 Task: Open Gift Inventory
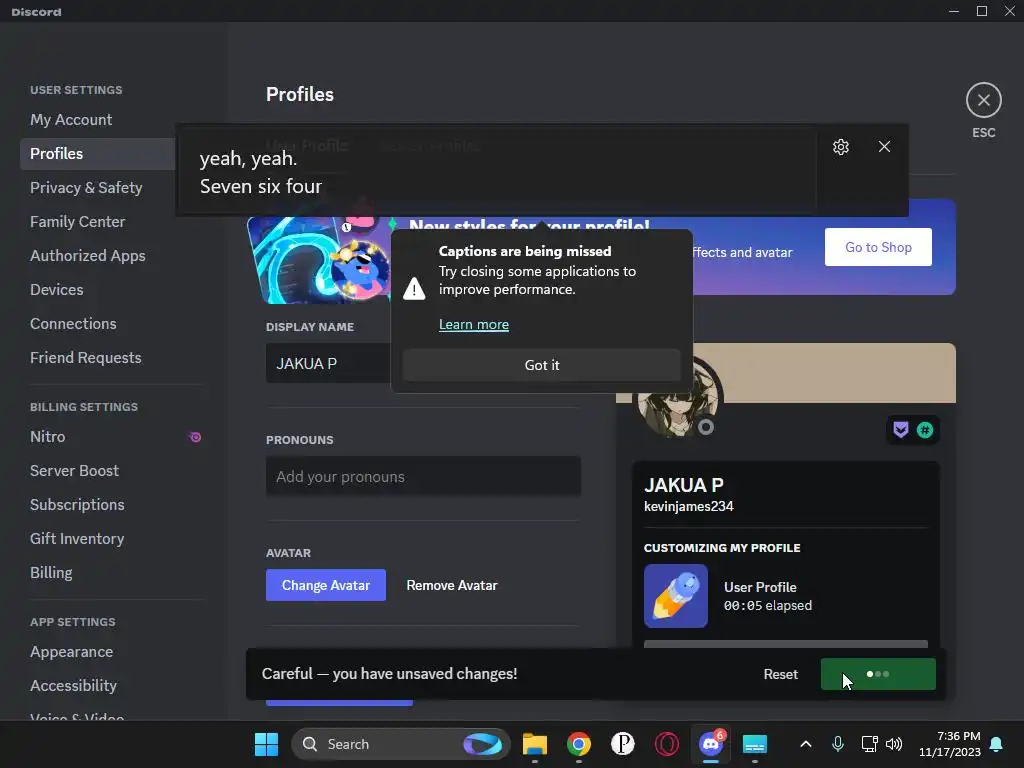(77, 538)
